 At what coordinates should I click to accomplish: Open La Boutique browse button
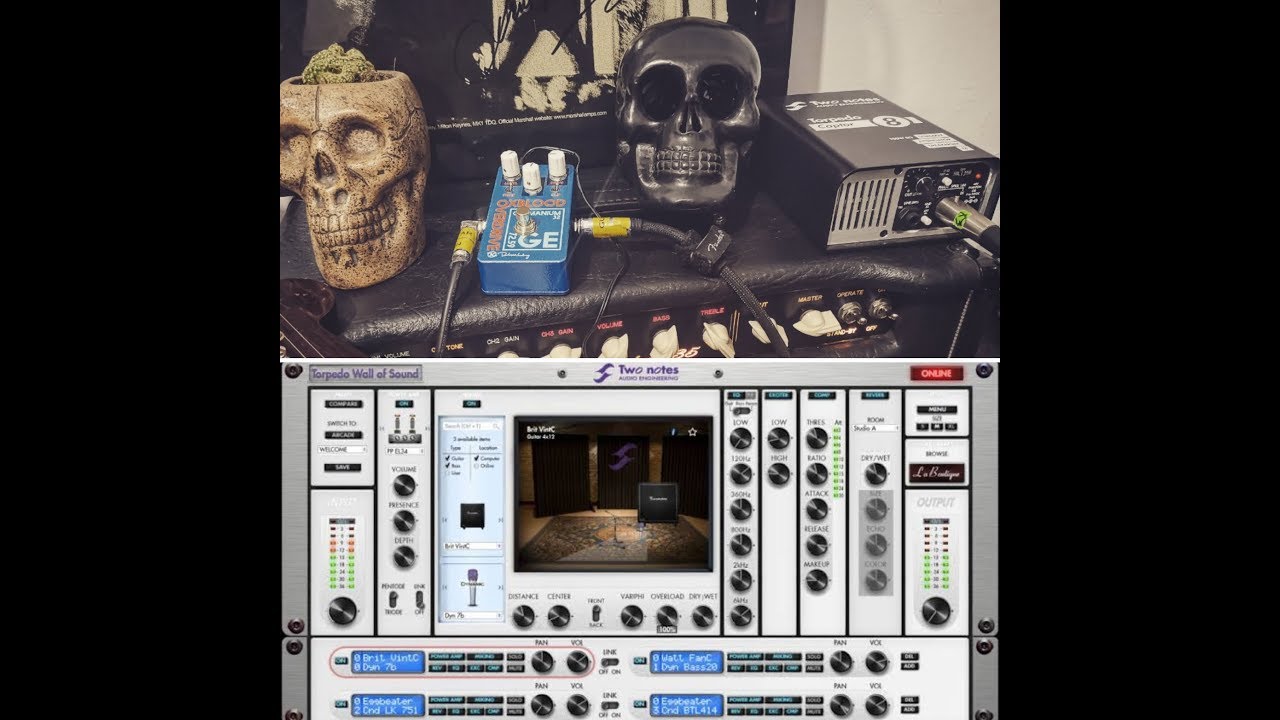(937, 473)
